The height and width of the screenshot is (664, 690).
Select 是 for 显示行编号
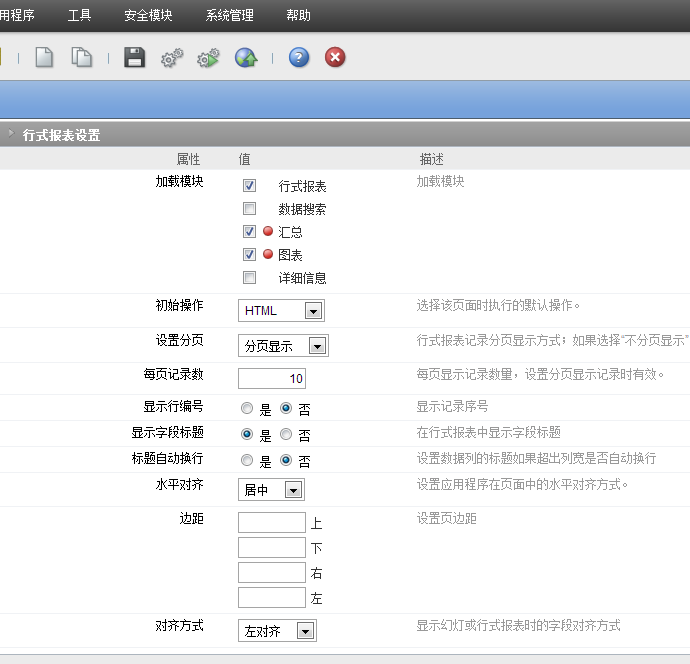pos(247,408)
